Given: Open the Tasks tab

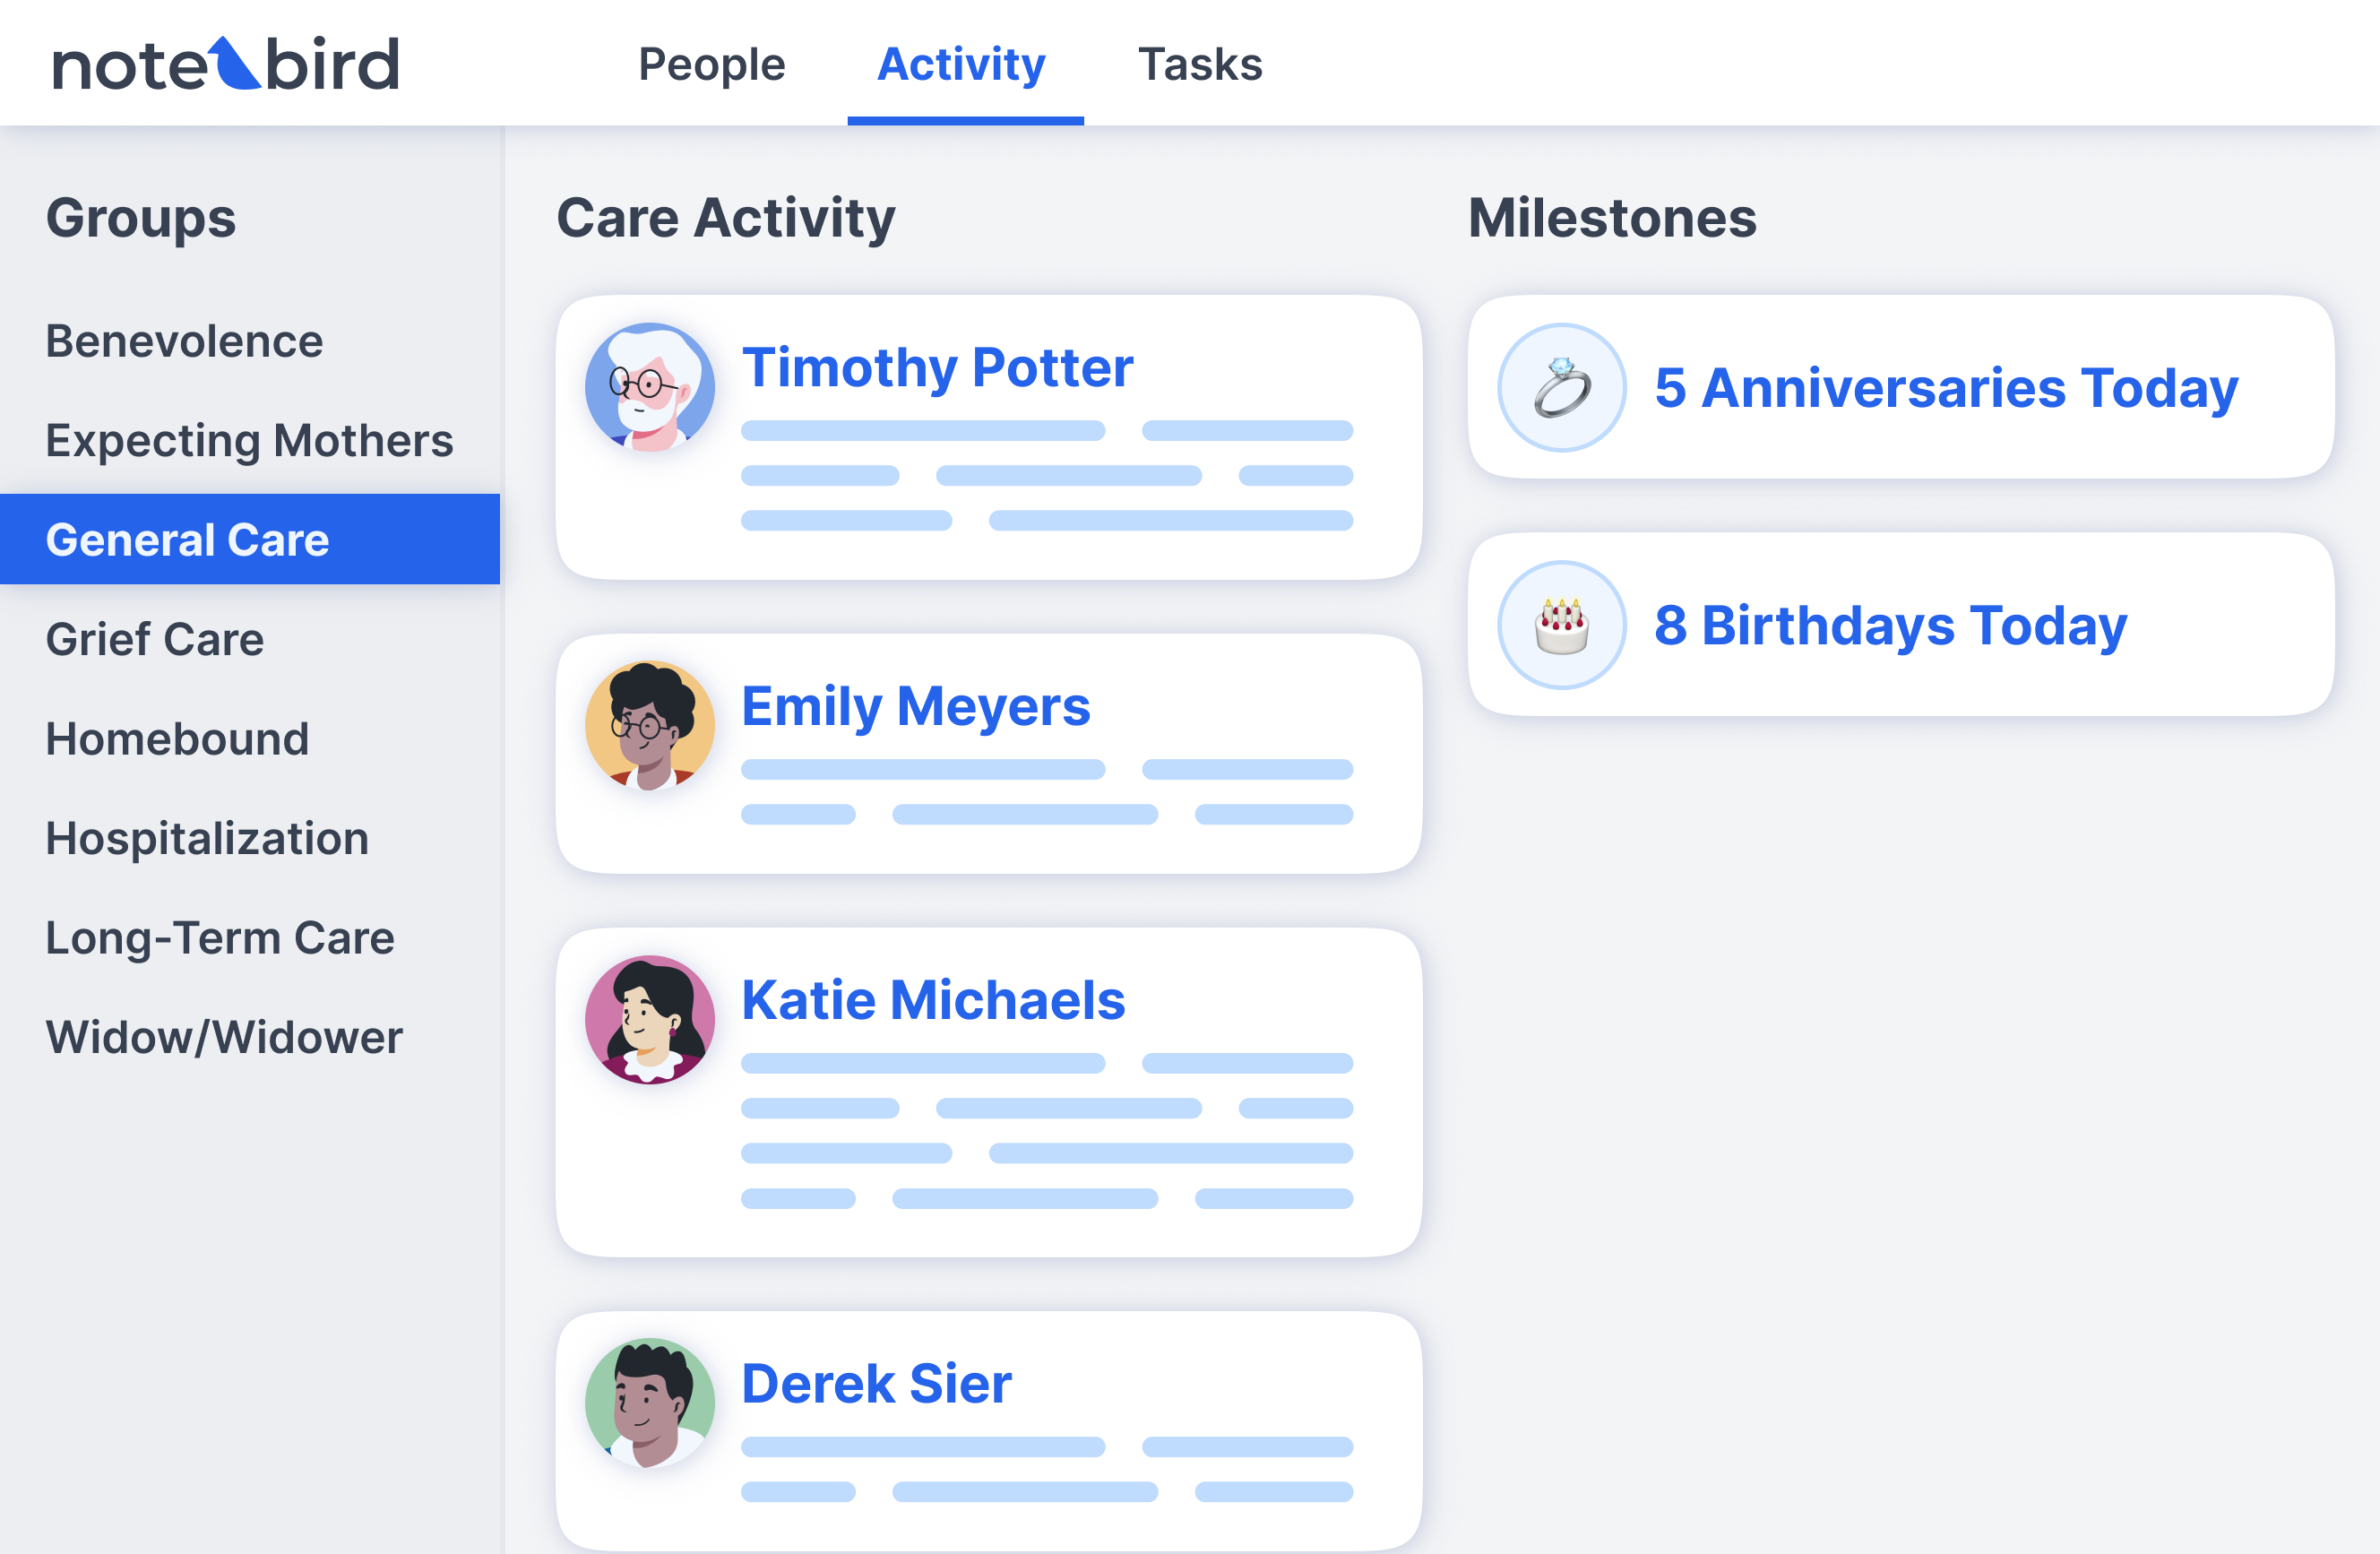Looking at the screenshot, I should point(1200,63).
